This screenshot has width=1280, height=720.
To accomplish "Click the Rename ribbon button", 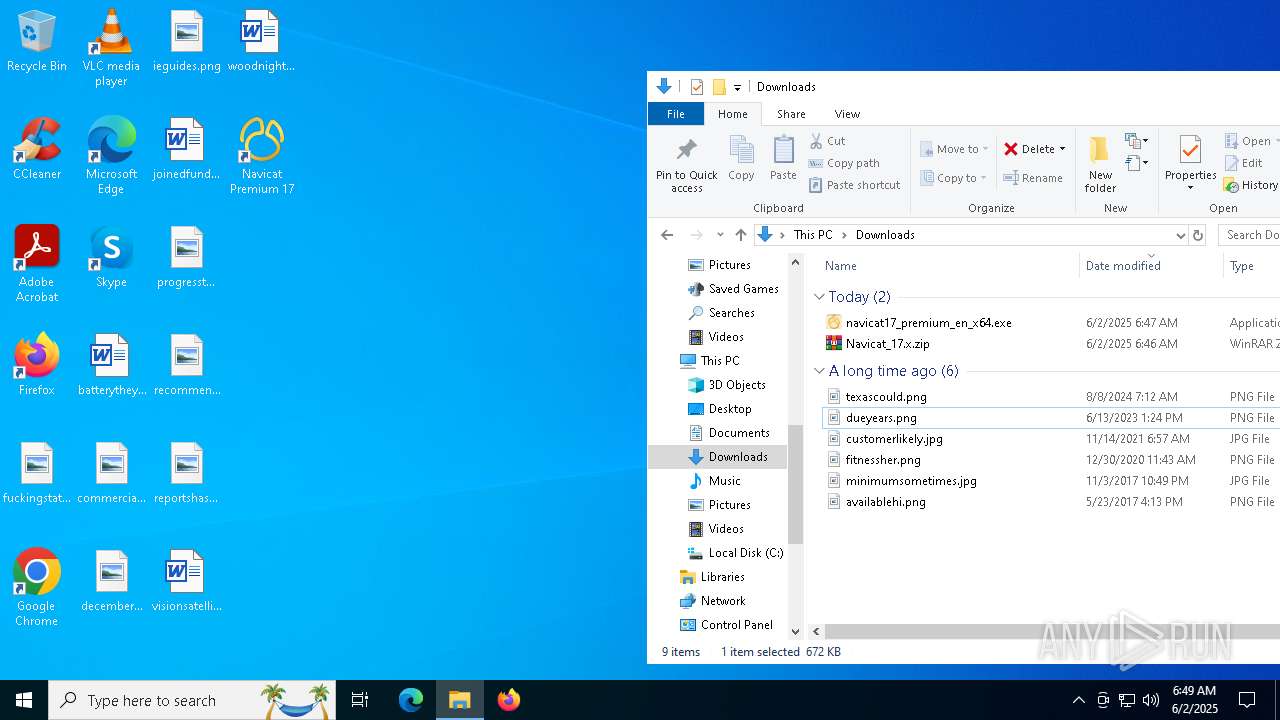I will 1033,178.
